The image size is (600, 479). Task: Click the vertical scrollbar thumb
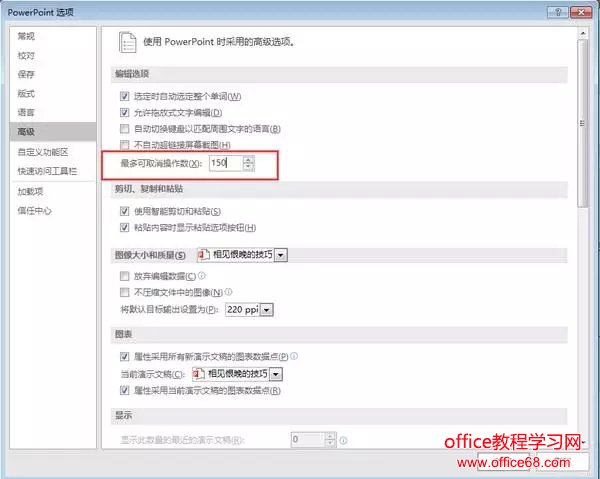pyautogui.click(x=582, y=123)
